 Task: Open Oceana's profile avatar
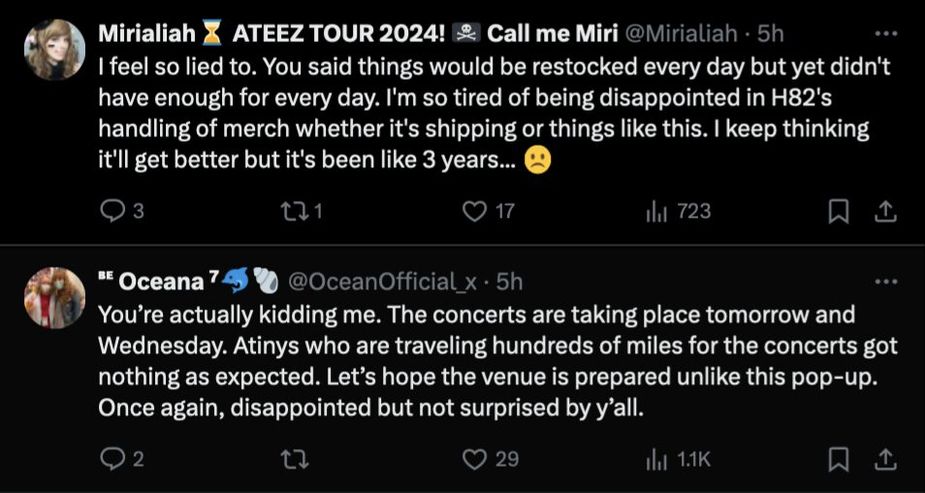point(54,297)
